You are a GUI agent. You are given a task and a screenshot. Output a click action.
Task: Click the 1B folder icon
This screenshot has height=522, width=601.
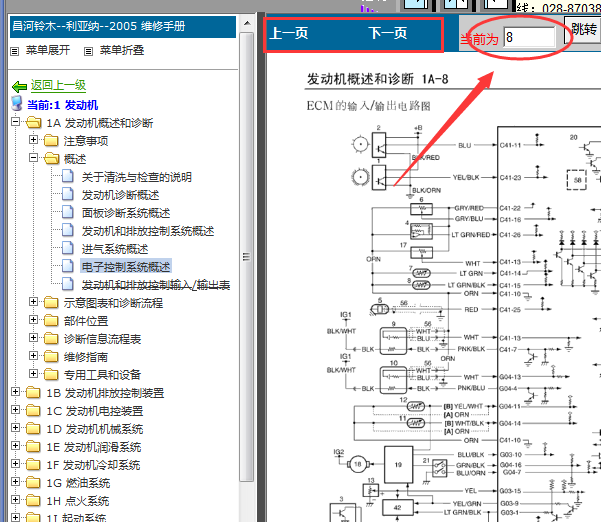[x=34, y=393]
